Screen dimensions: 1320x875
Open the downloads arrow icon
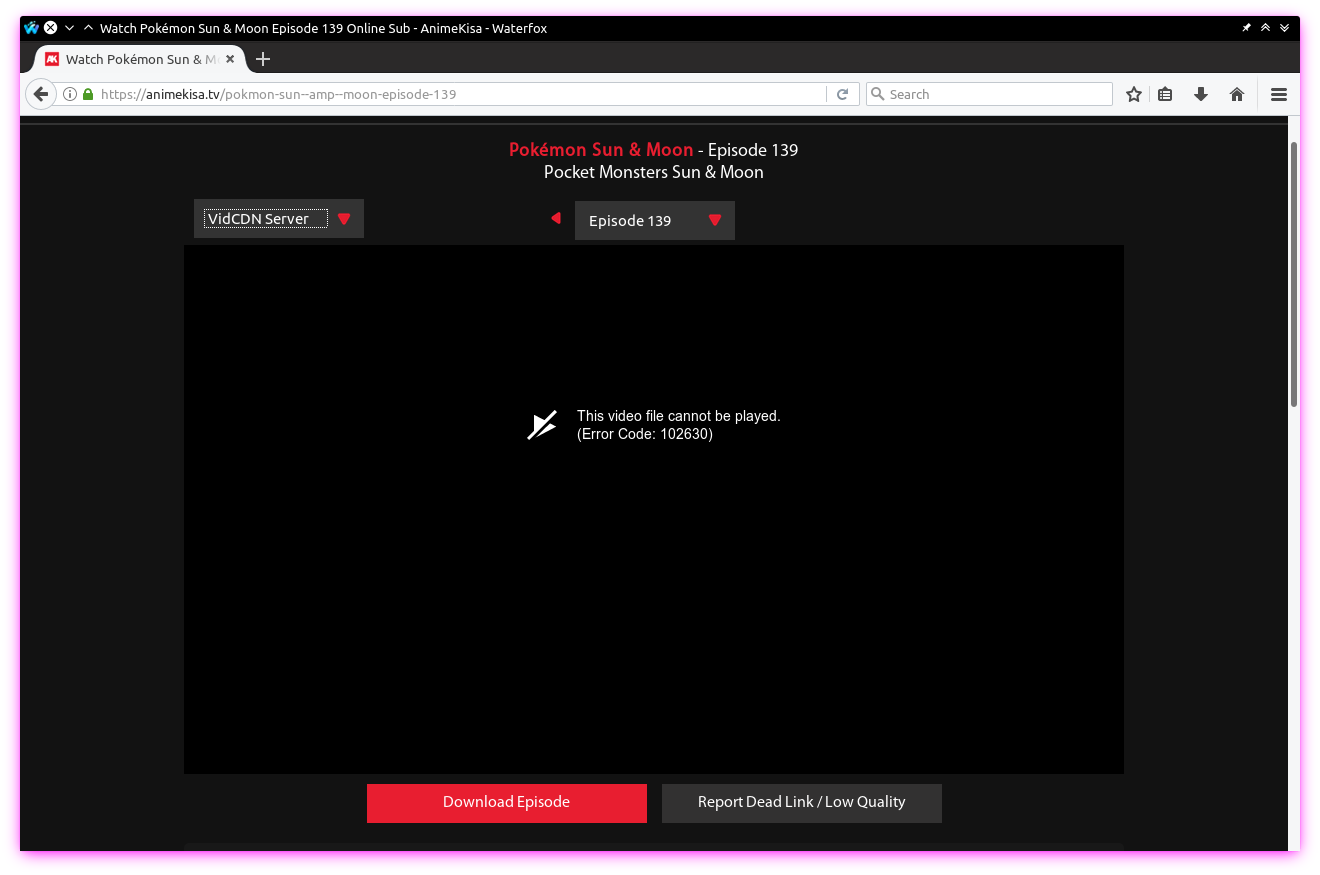tap(1201, 94)
